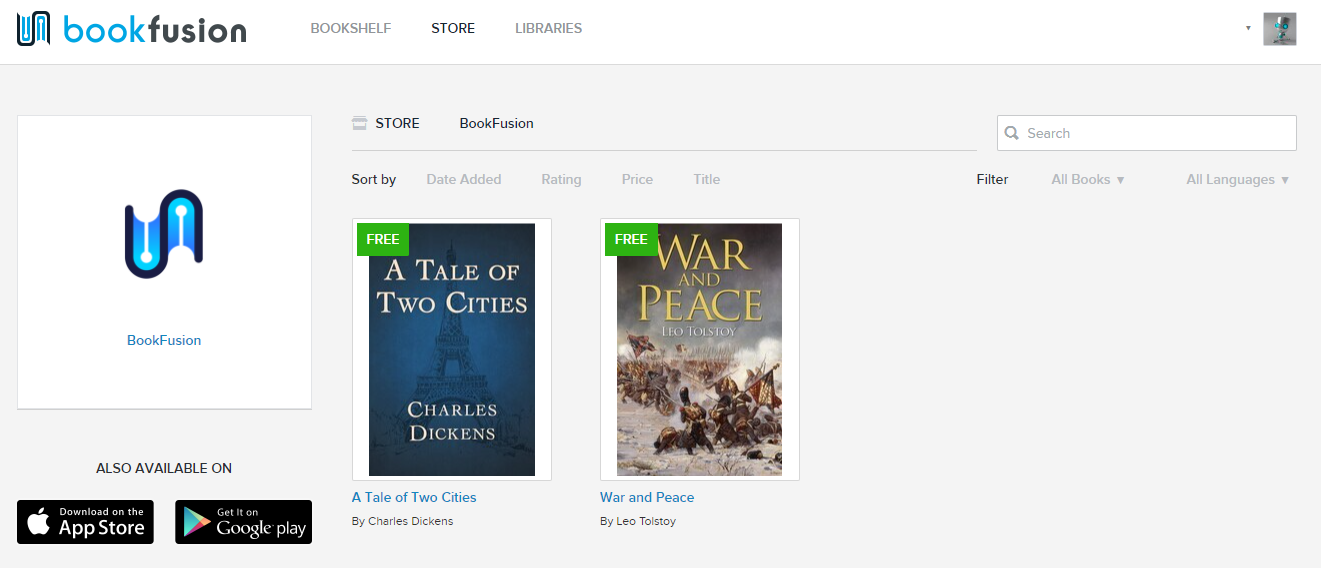Open the user avatar in top right
The width and height of the screenshot is (1321, 568).
click(x=1280, y=29)
